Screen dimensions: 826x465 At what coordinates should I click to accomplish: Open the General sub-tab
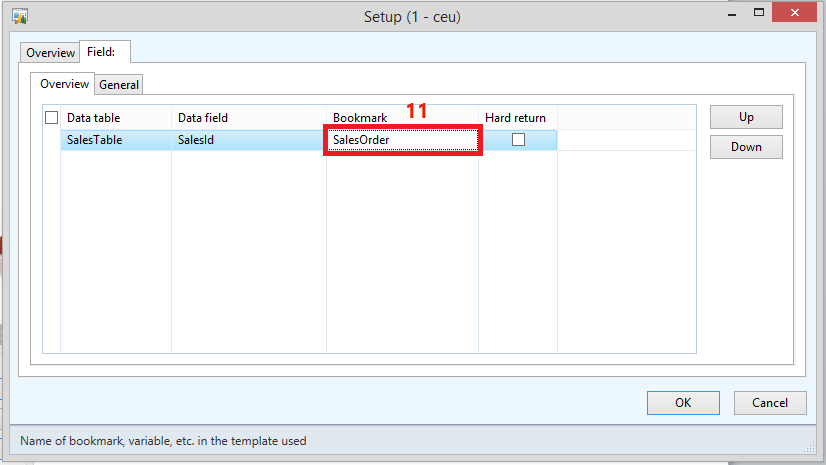click(x=119, y=85)
